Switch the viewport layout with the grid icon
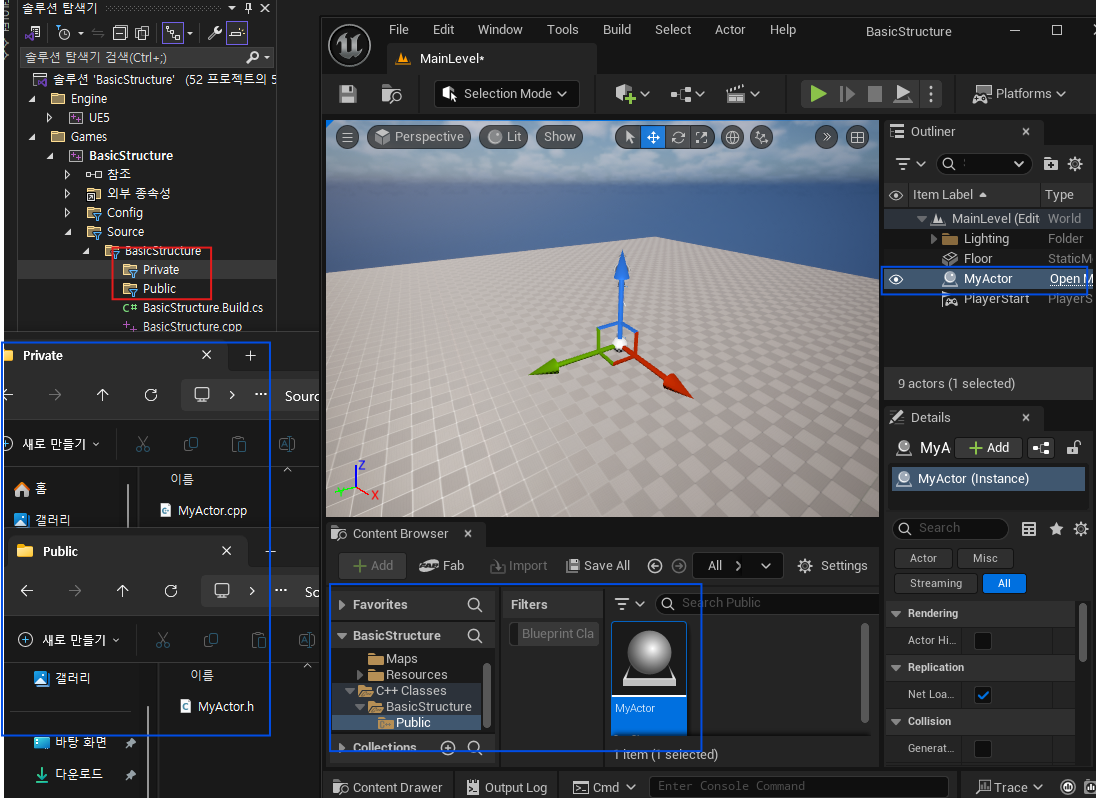The height and width of the screenshot is (798, 1096). click(858, 137)
